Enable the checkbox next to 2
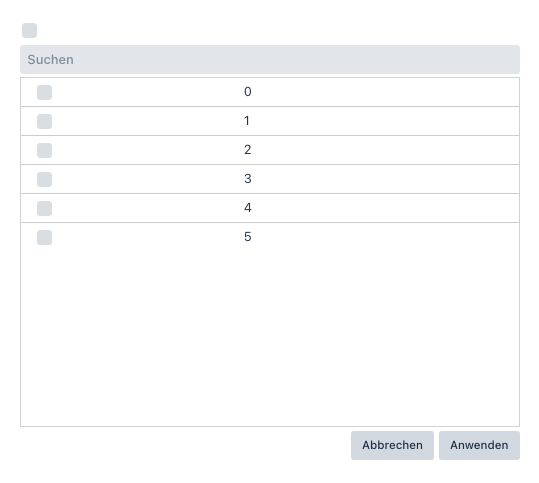Screen dimensions: 539x483 44,151
